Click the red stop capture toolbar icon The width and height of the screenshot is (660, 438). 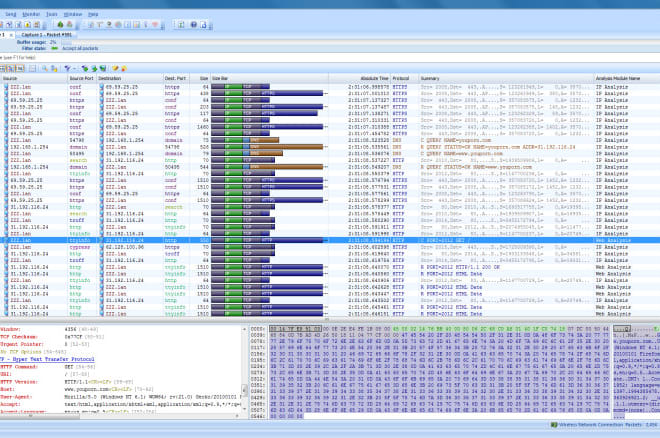tap(69, 25)
